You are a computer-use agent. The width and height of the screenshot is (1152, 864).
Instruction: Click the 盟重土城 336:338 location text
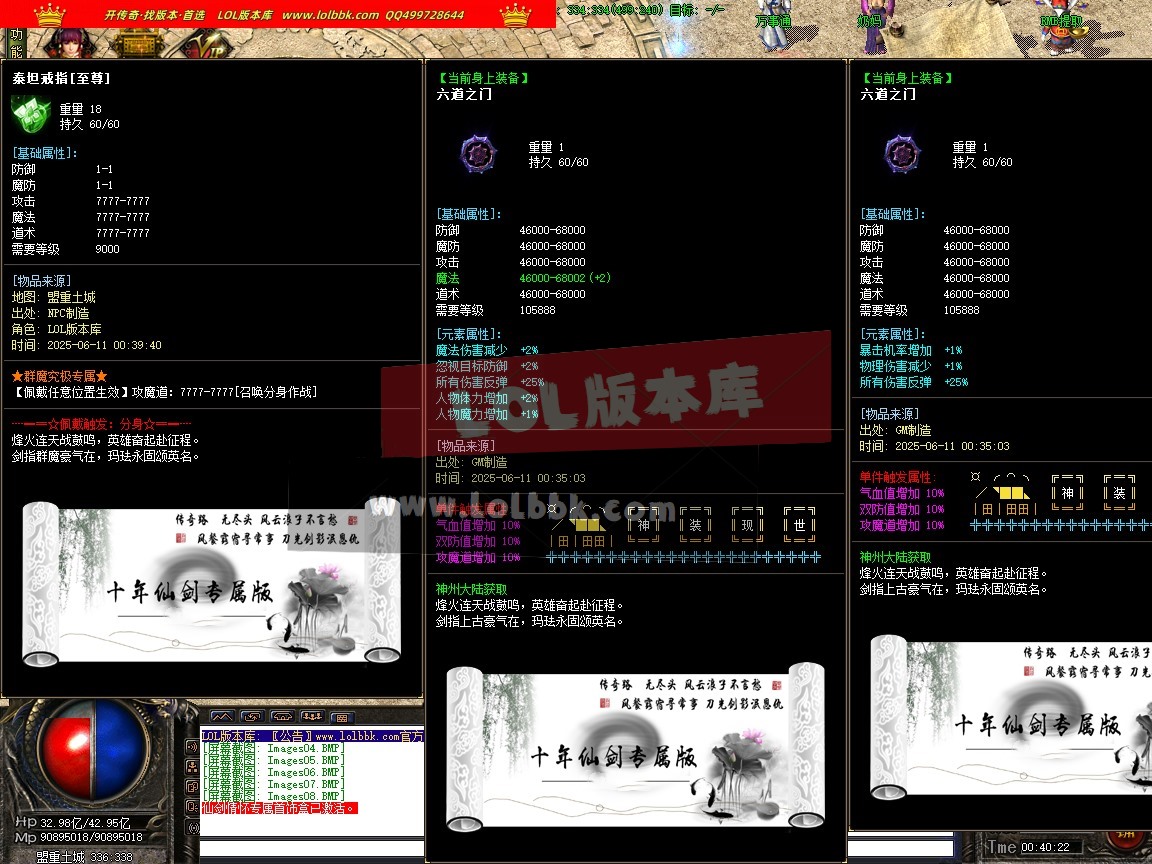(x=84, y=857)
